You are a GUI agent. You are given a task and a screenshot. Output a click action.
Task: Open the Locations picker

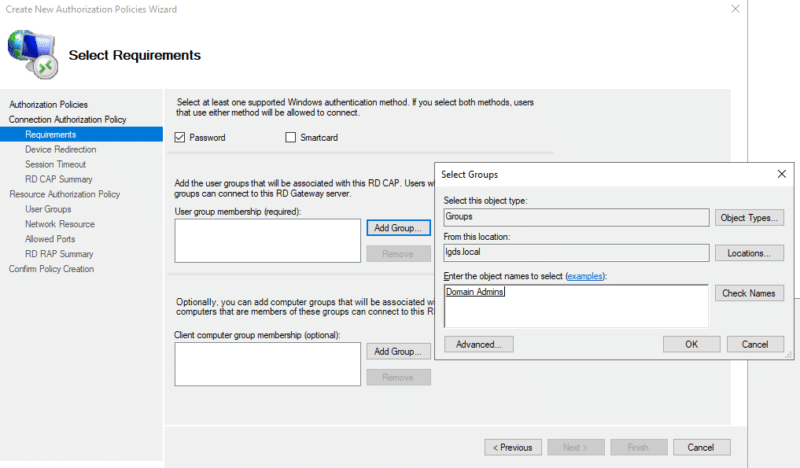pyautogui.click(x=749, y=254)
